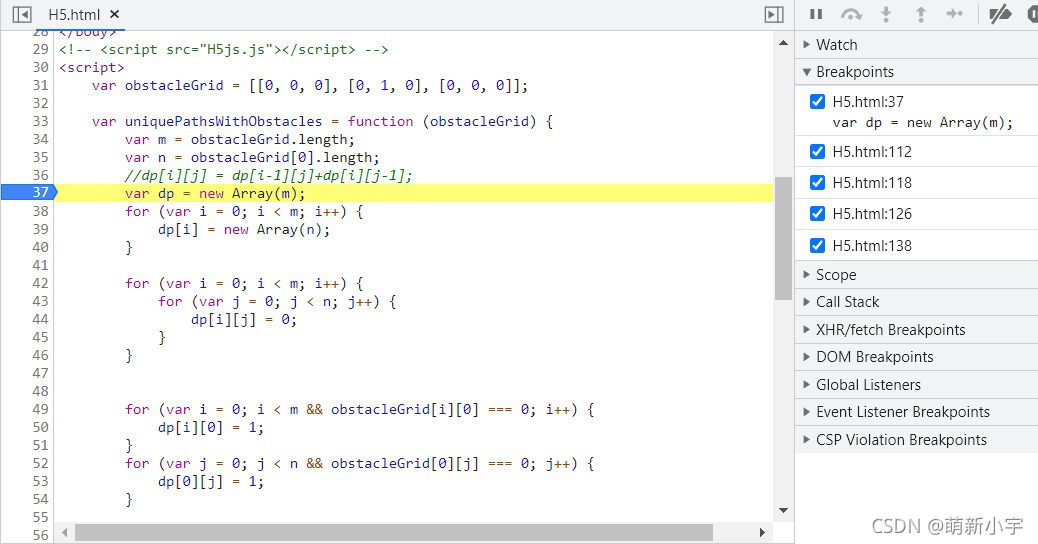
Task: Set breakpoint on line number 49
Action: coord(40,409)
